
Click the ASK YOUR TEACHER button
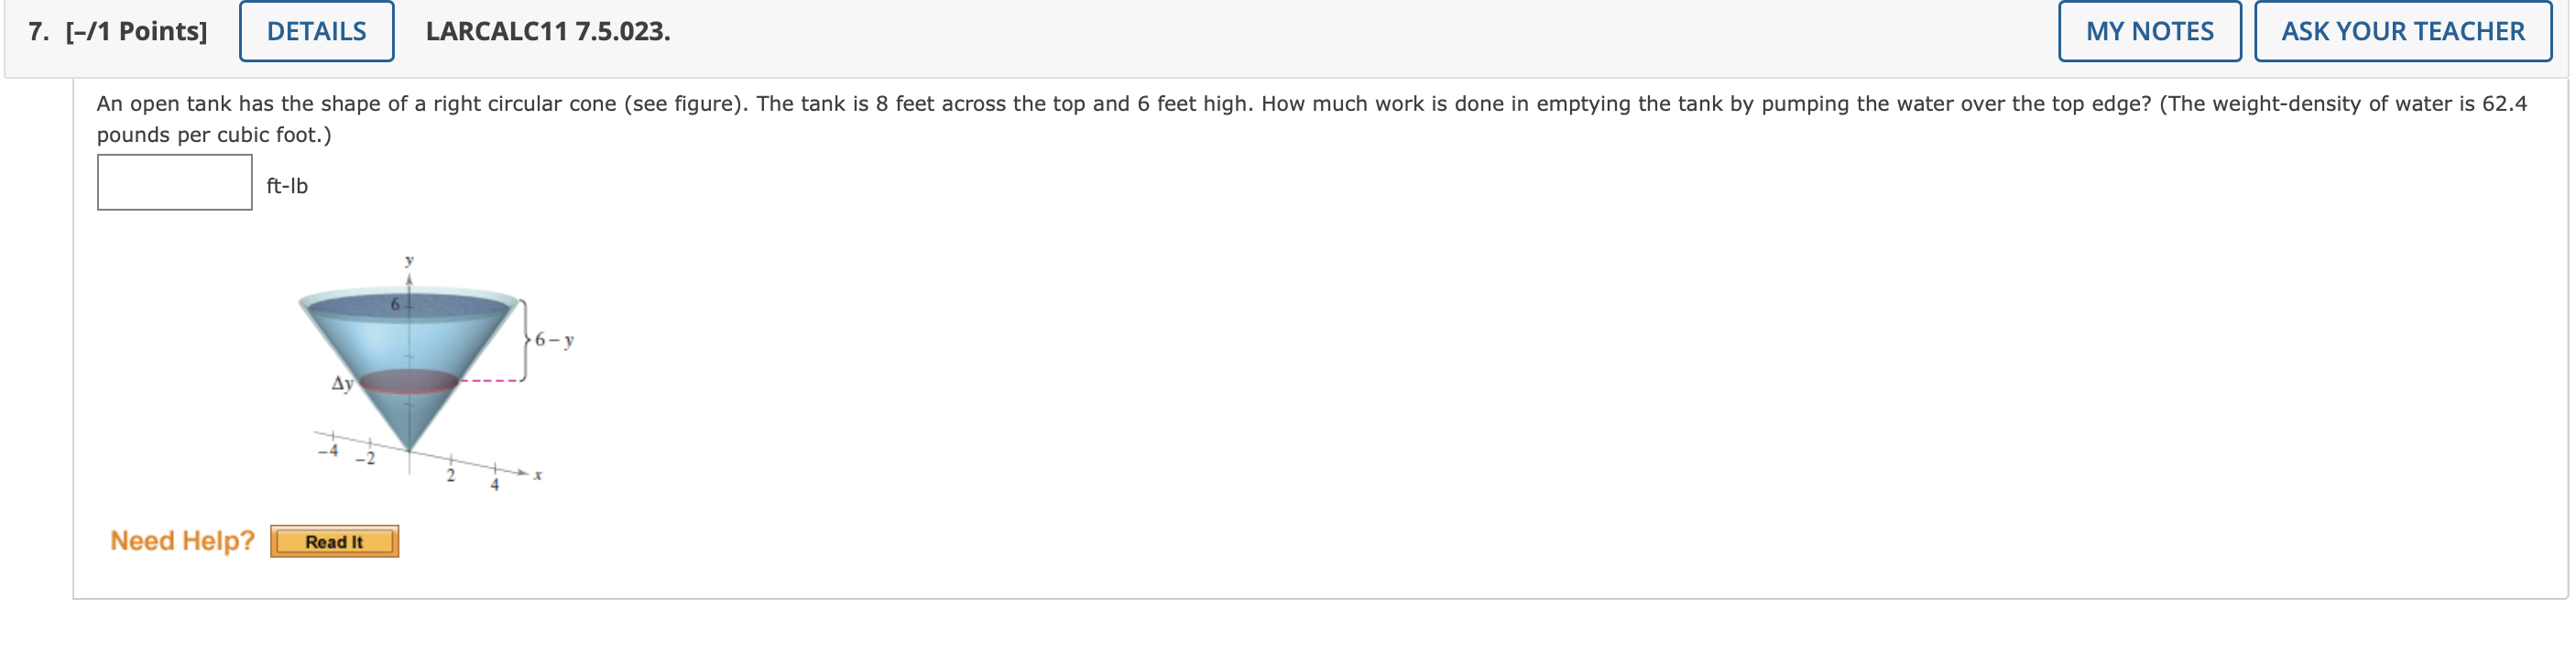tap(2402, 31)
